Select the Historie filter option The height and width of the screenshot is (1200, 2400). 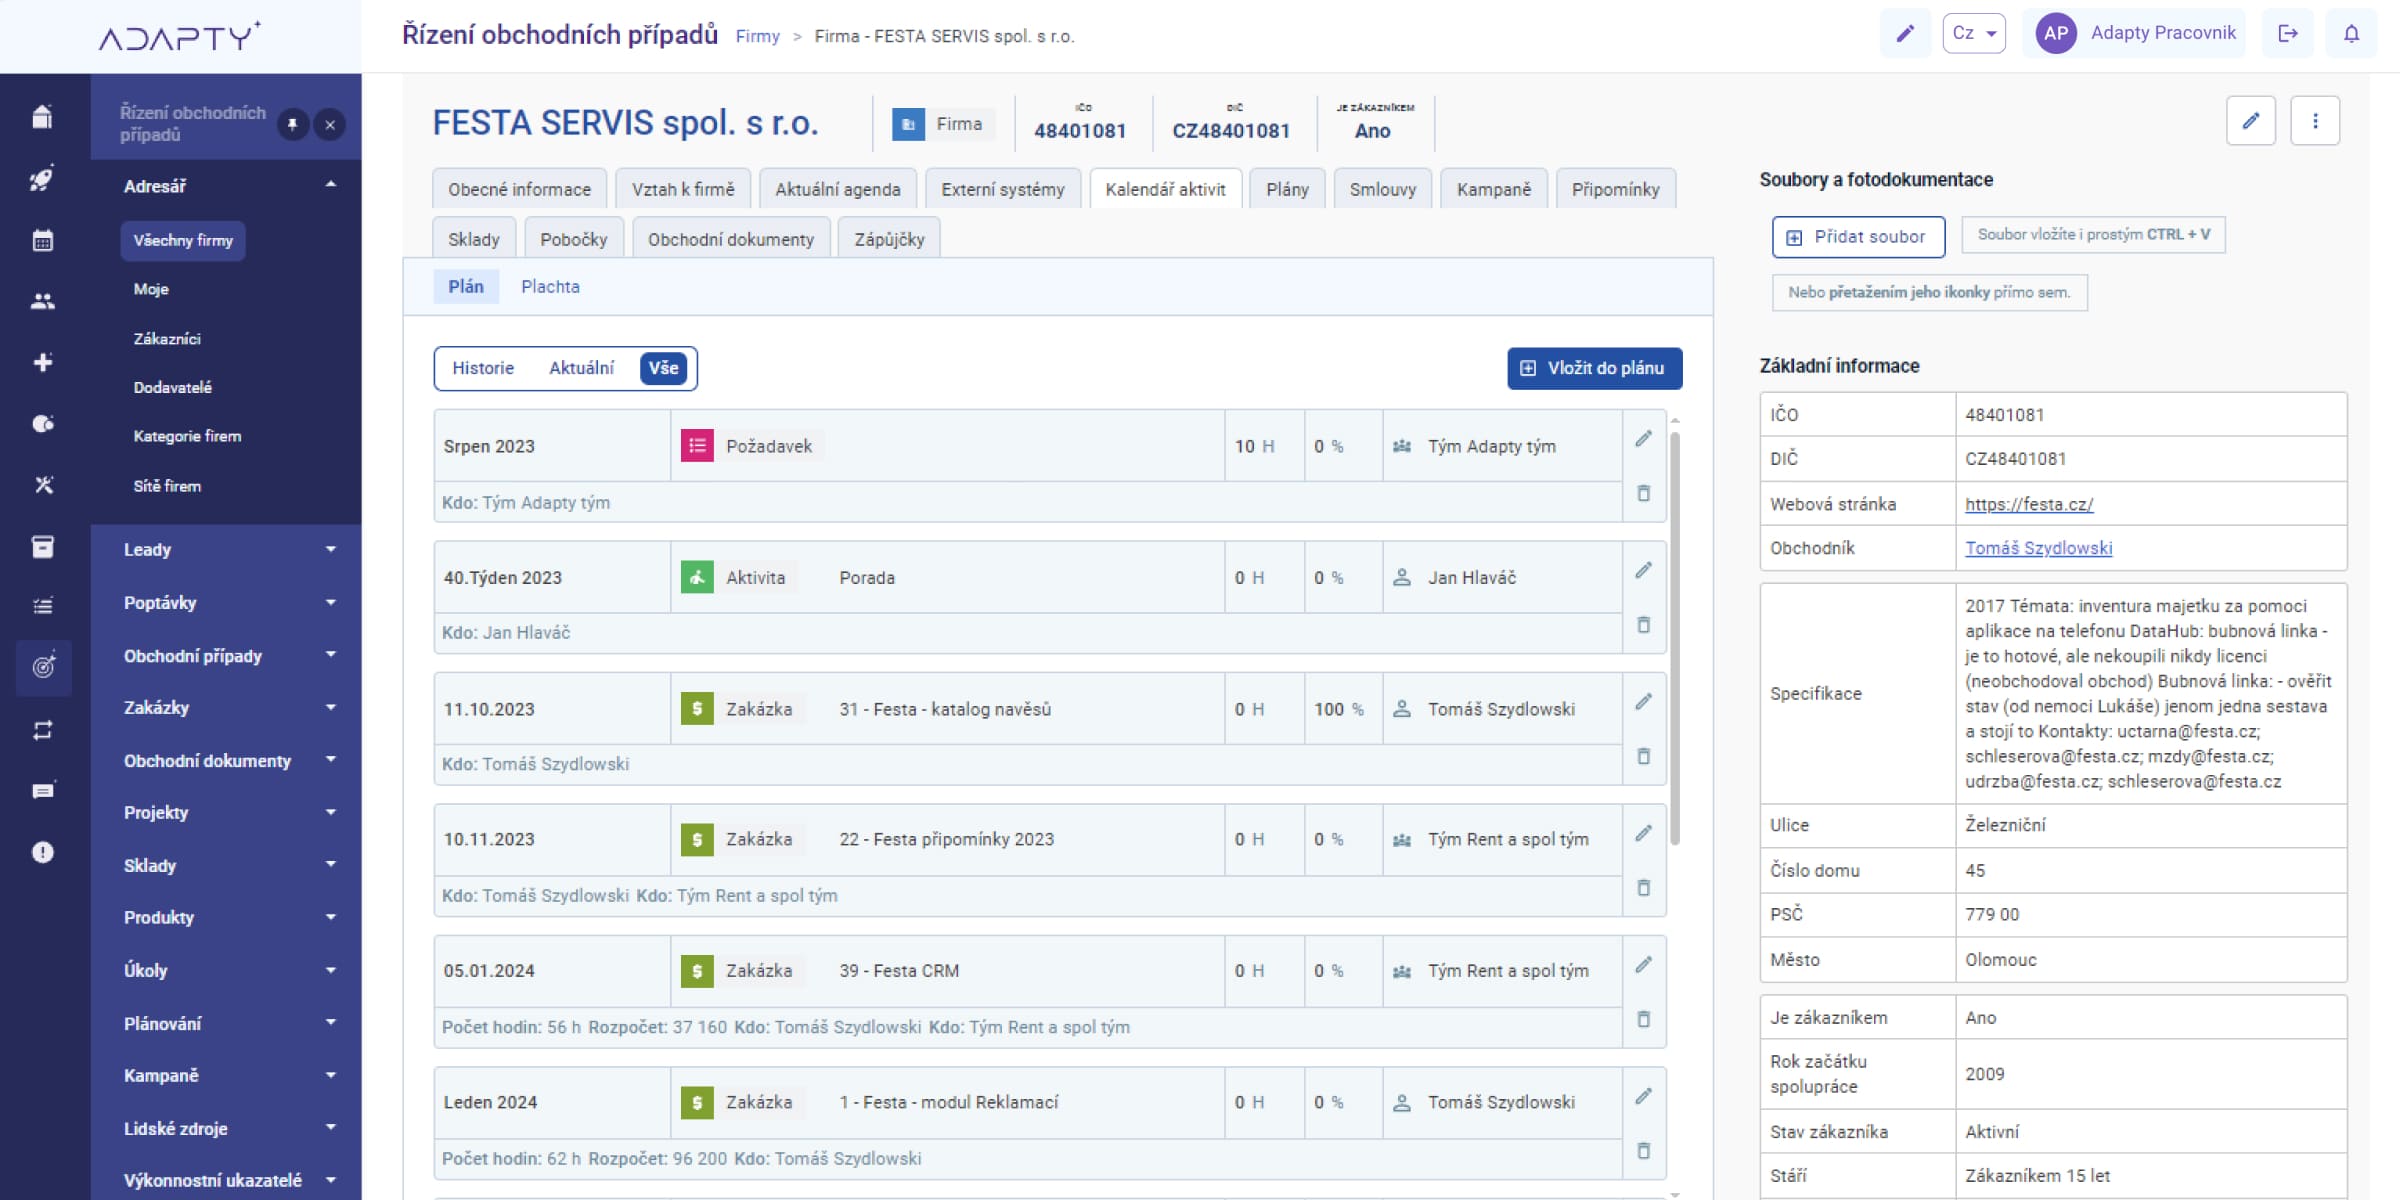[x=483, y=368]
